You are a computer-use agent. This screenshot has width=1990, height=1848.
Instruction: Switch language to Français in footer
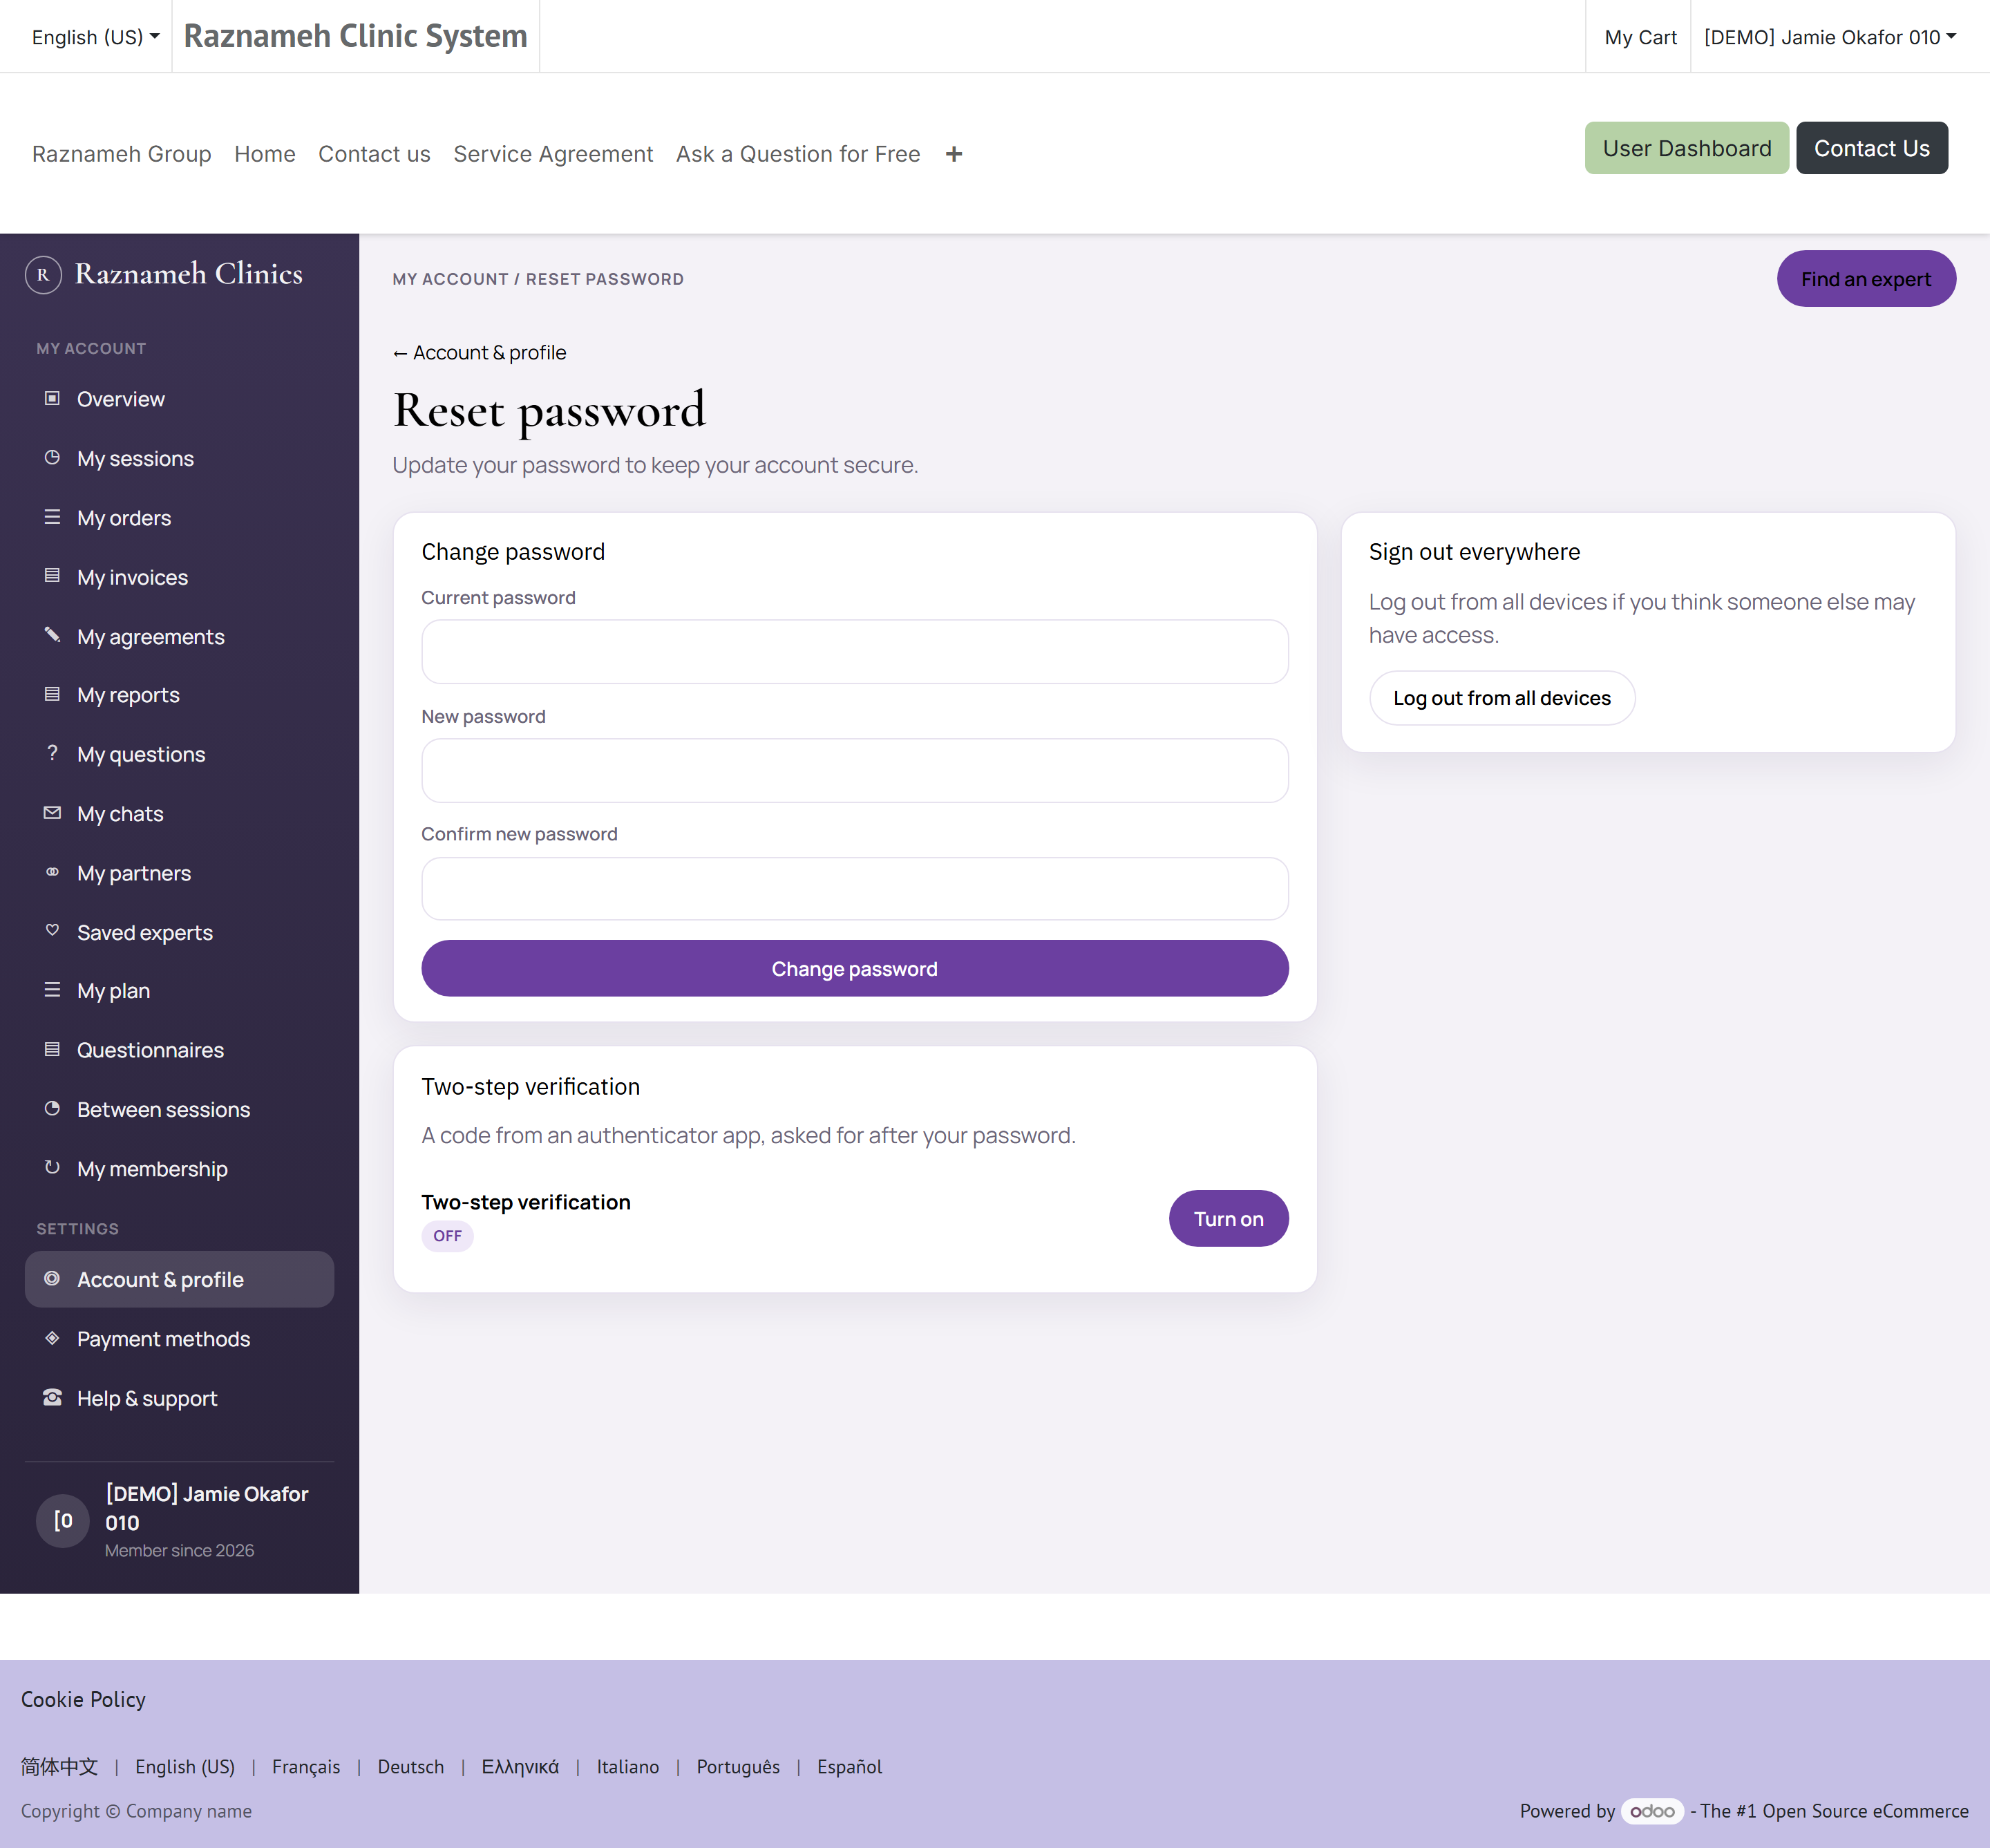click(x=306, y=1767)
